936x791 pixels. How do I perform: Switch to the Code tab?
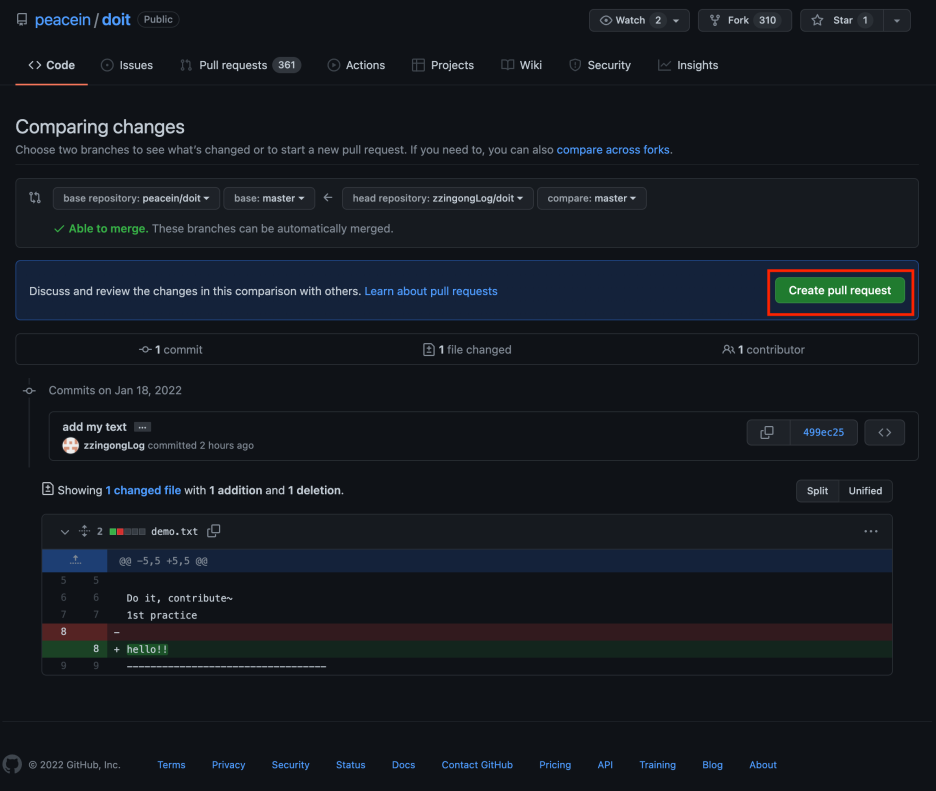tap(51, 65)
